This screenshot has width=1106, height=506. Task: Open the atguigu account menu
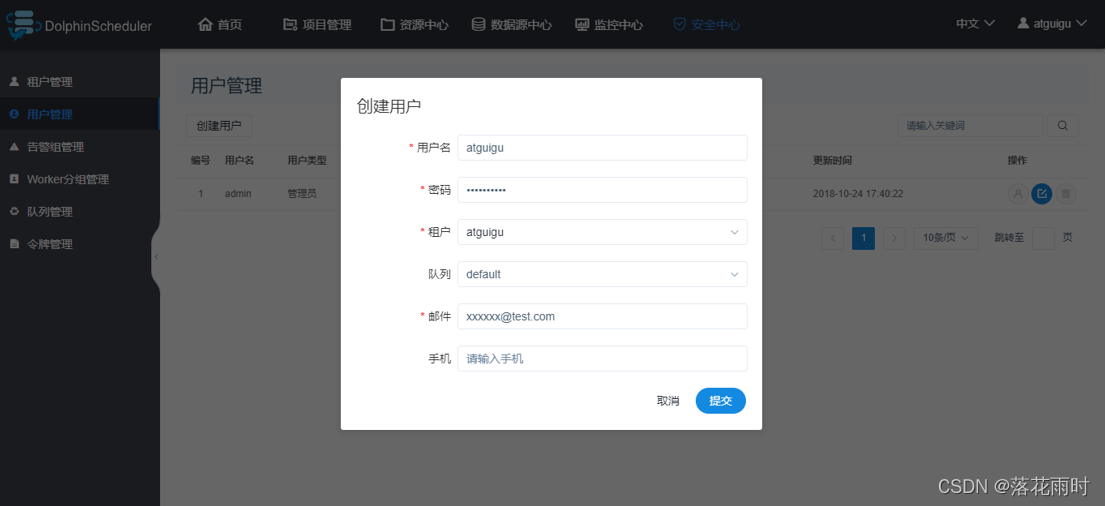(x=1052, y=23)
